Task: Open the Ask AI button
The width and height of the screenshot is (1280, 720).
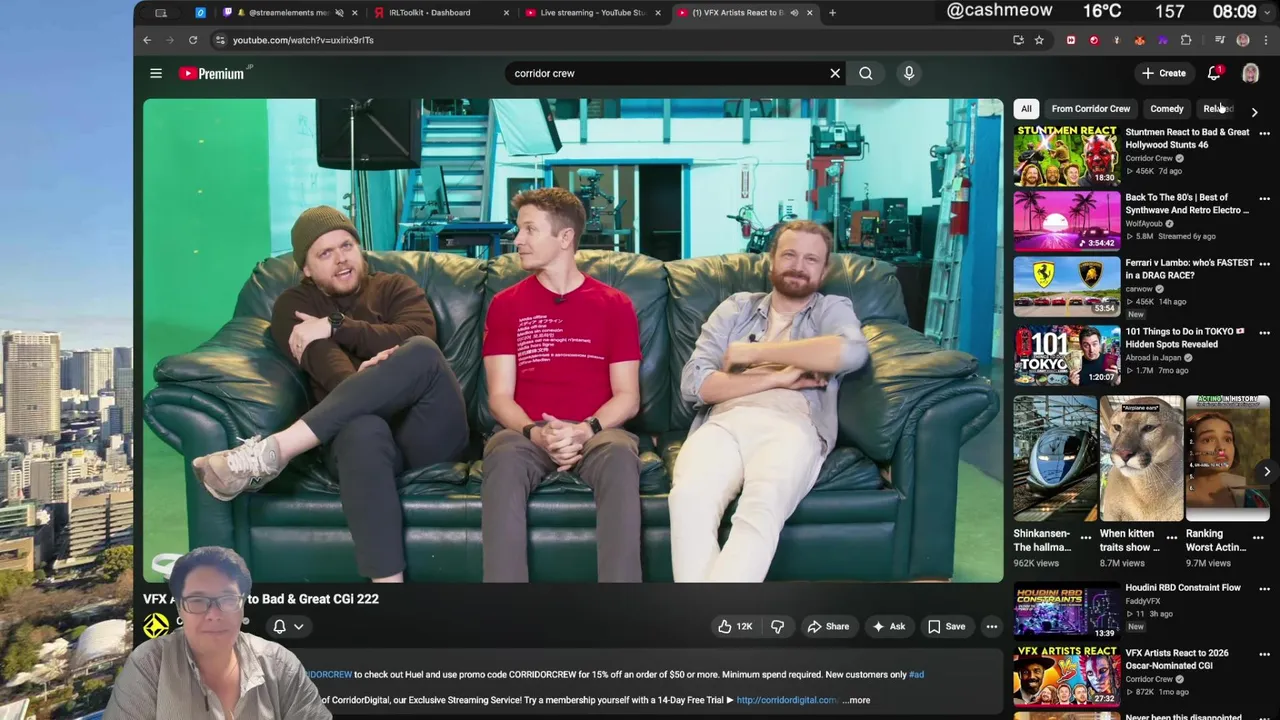Action: click(889, 626)
